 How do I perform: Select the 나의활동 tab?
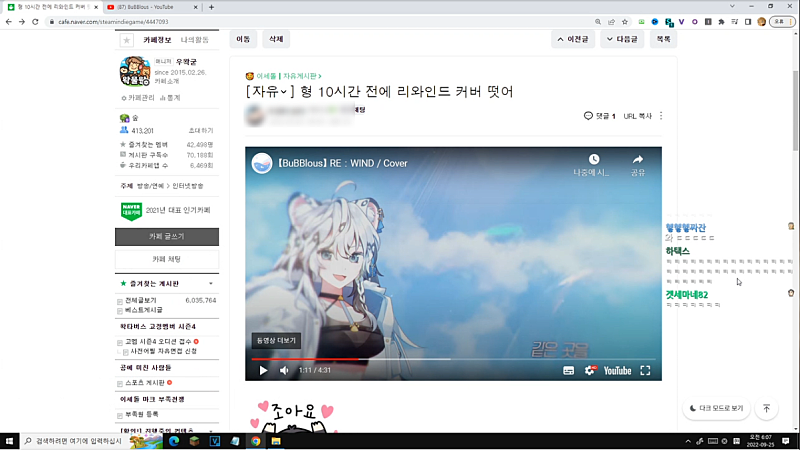(194, 40)
